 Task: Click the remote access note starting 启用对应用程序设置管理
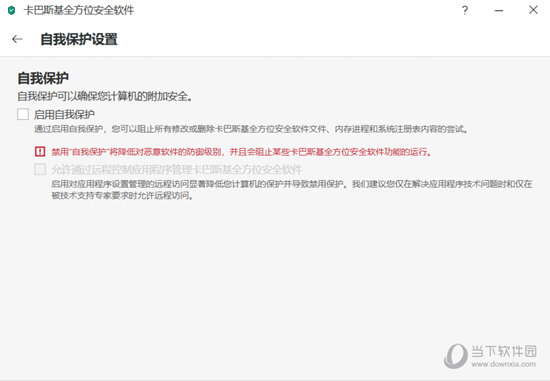(x=292, y=189)
